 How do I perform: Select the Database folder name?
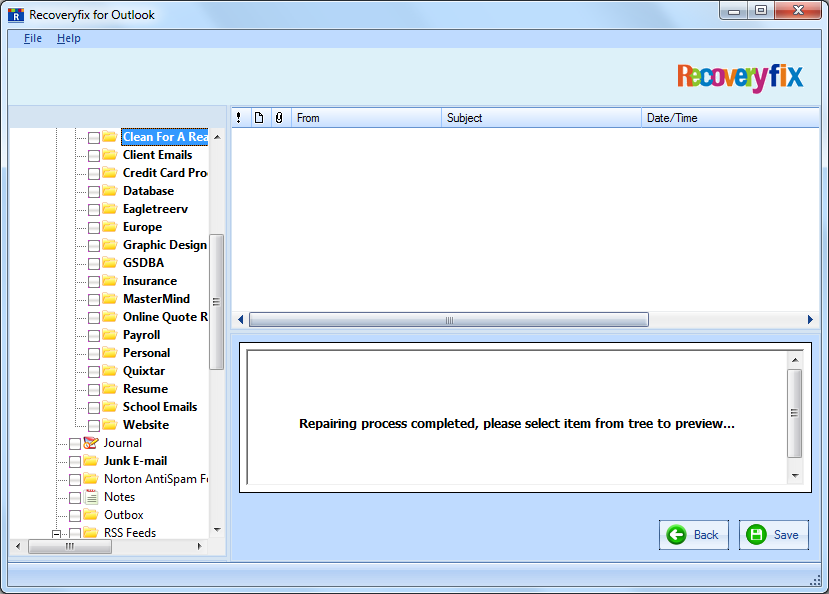point(149,191)
